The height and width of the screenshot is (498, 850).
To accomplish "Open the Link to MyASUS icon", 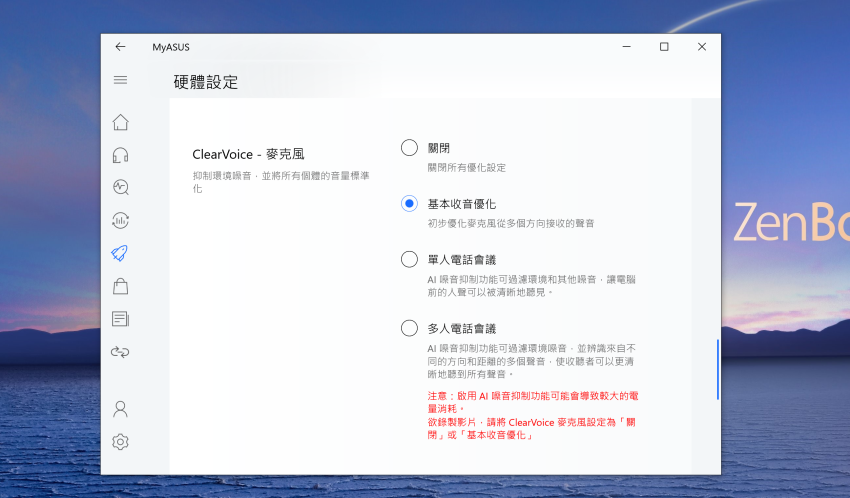I will point(120,352).
